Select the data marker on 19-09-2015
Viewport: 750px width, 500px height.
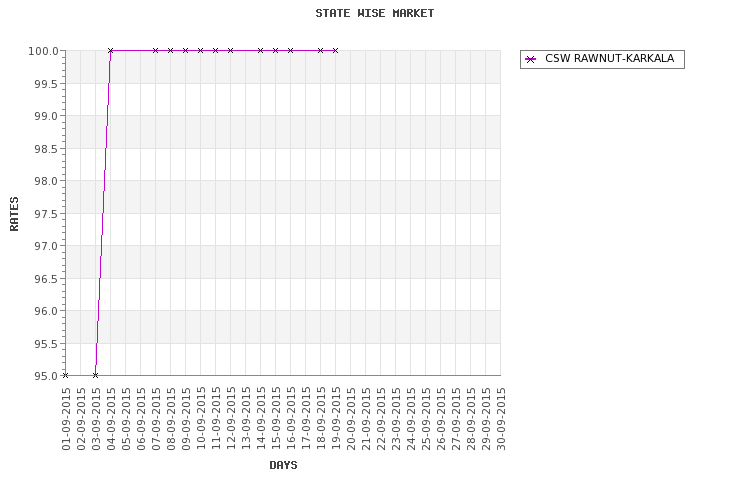point(335,50)
